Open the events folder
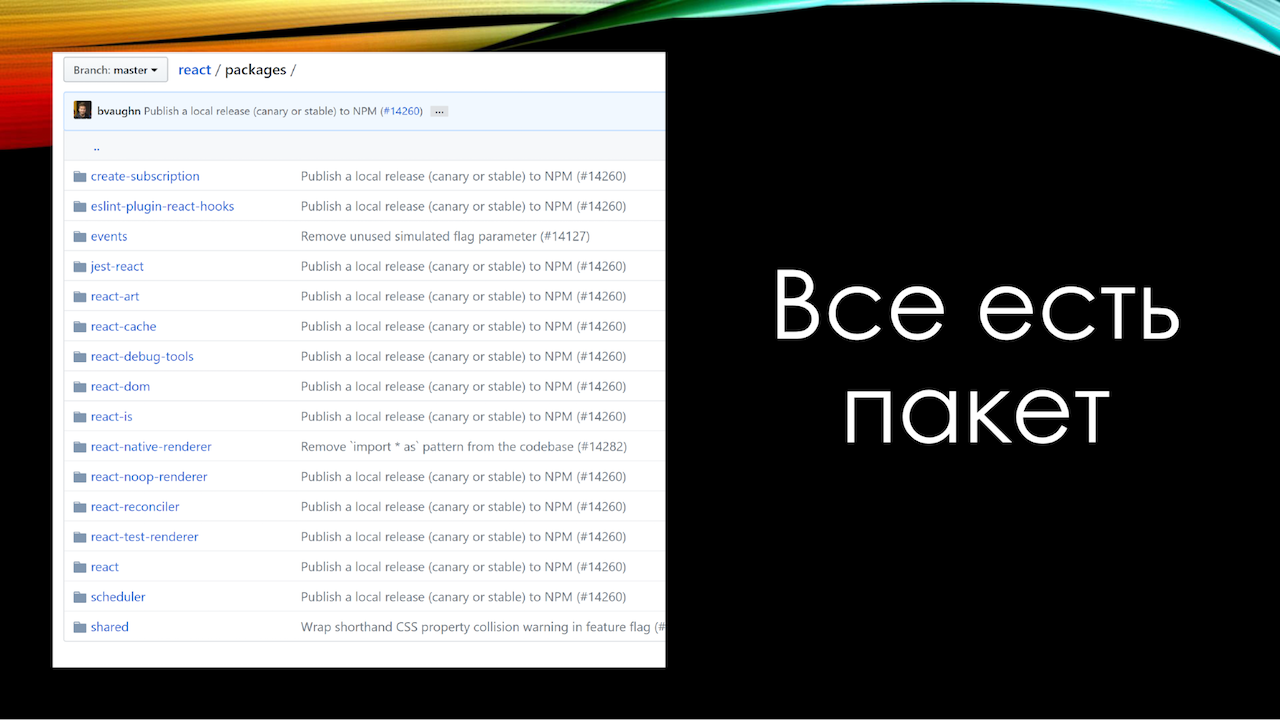1280x720 pixels. [x=109, y=236]
